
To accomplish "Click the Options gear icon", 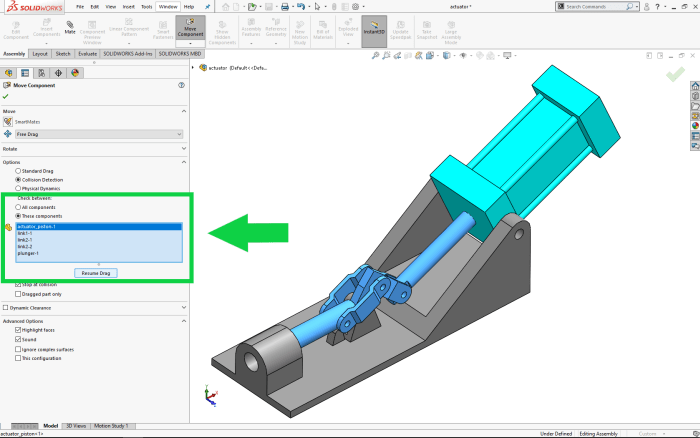I will coord(355,7).
